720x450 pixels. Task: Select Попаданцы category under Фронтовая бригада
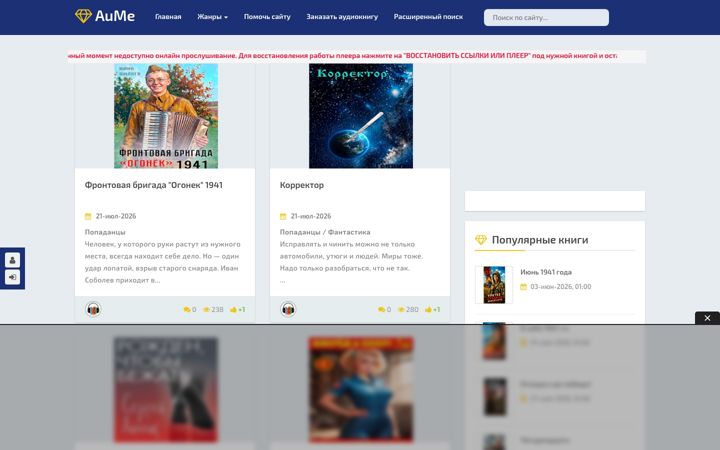click(x=105, y=232)
